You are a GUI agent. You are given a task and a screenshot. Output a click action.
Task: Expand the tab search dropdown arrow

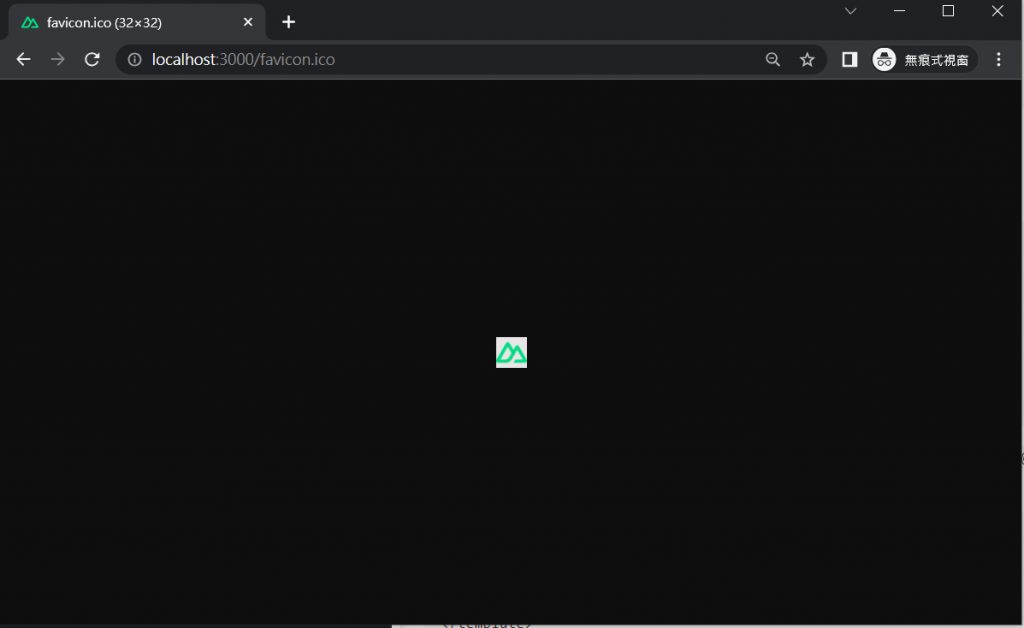(850, 11)
